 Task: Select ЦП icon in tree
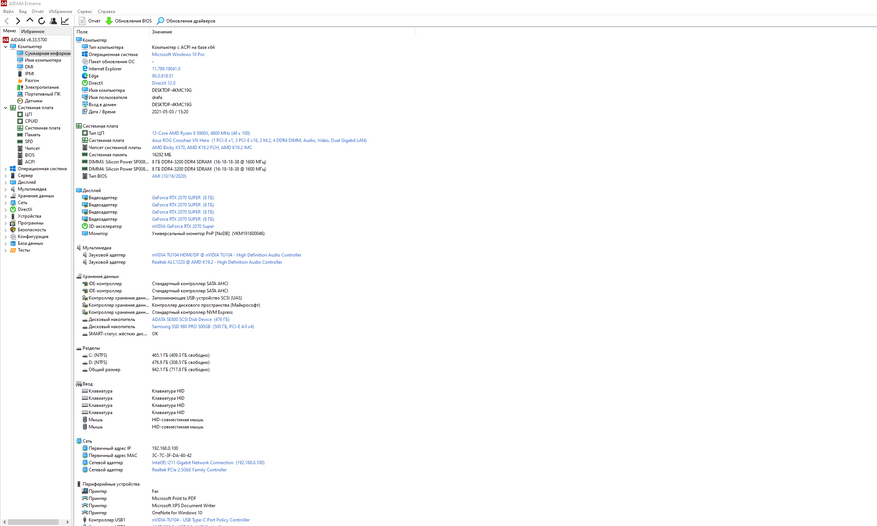tap(20, 114)
